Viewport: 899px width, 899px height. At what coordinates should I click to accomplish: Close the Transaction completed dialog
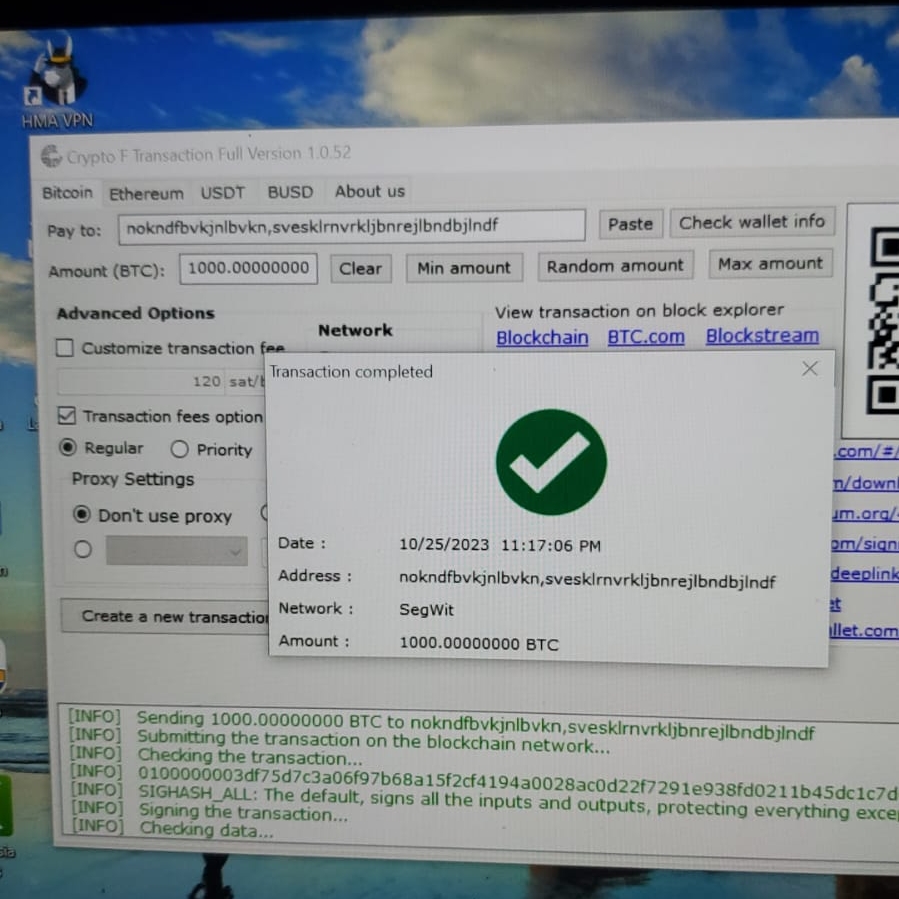click(810, 369)
